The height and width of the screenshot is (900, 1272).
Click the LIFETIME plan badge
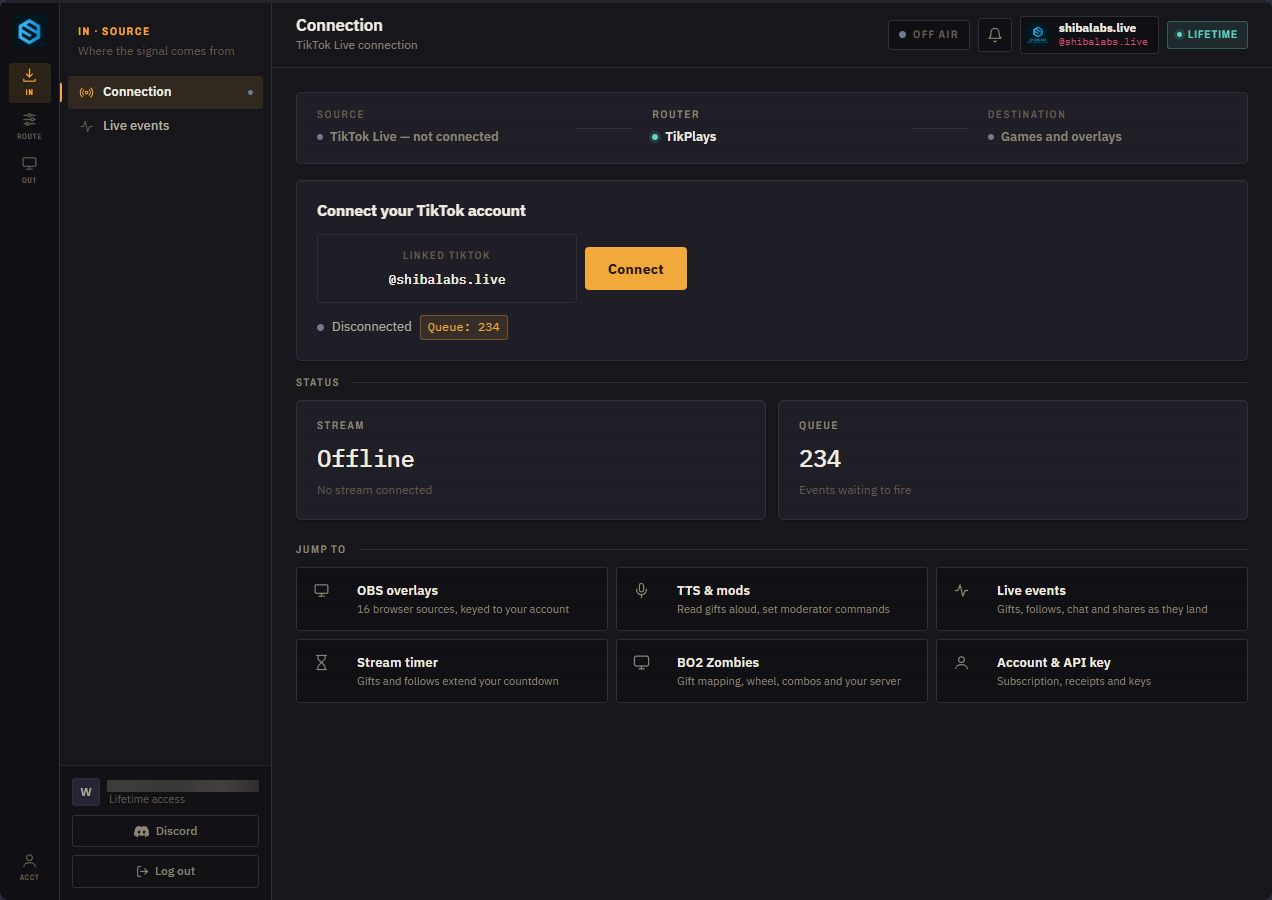click(x=1207, y=34)
